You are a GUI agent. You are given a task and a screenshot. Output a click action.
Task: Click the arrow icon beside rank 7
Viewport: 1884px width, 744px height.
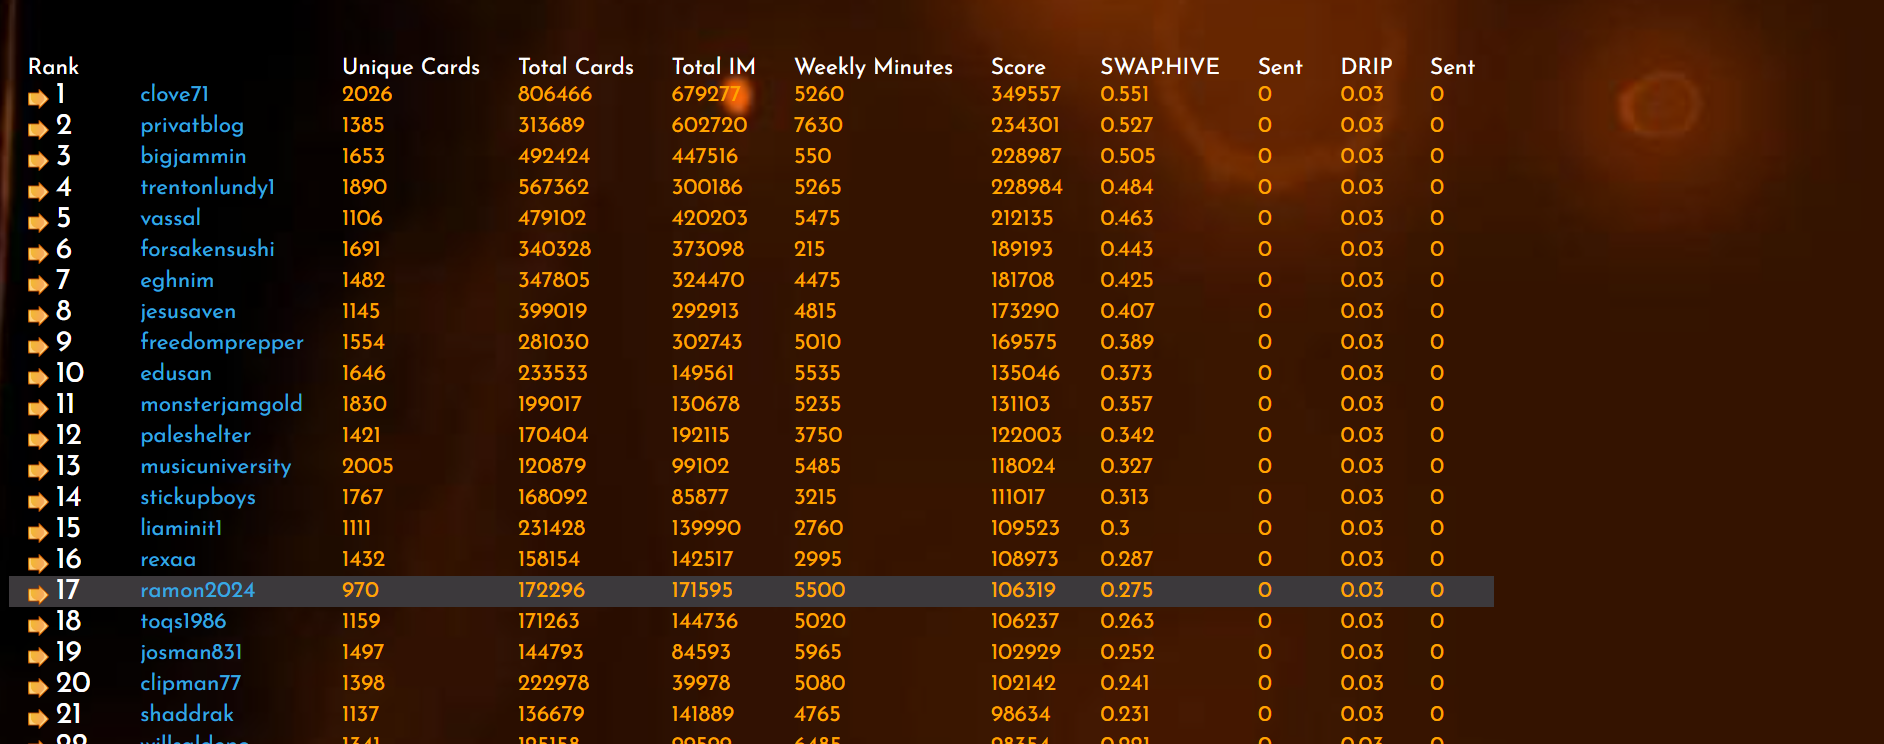[x=38, y=285]
